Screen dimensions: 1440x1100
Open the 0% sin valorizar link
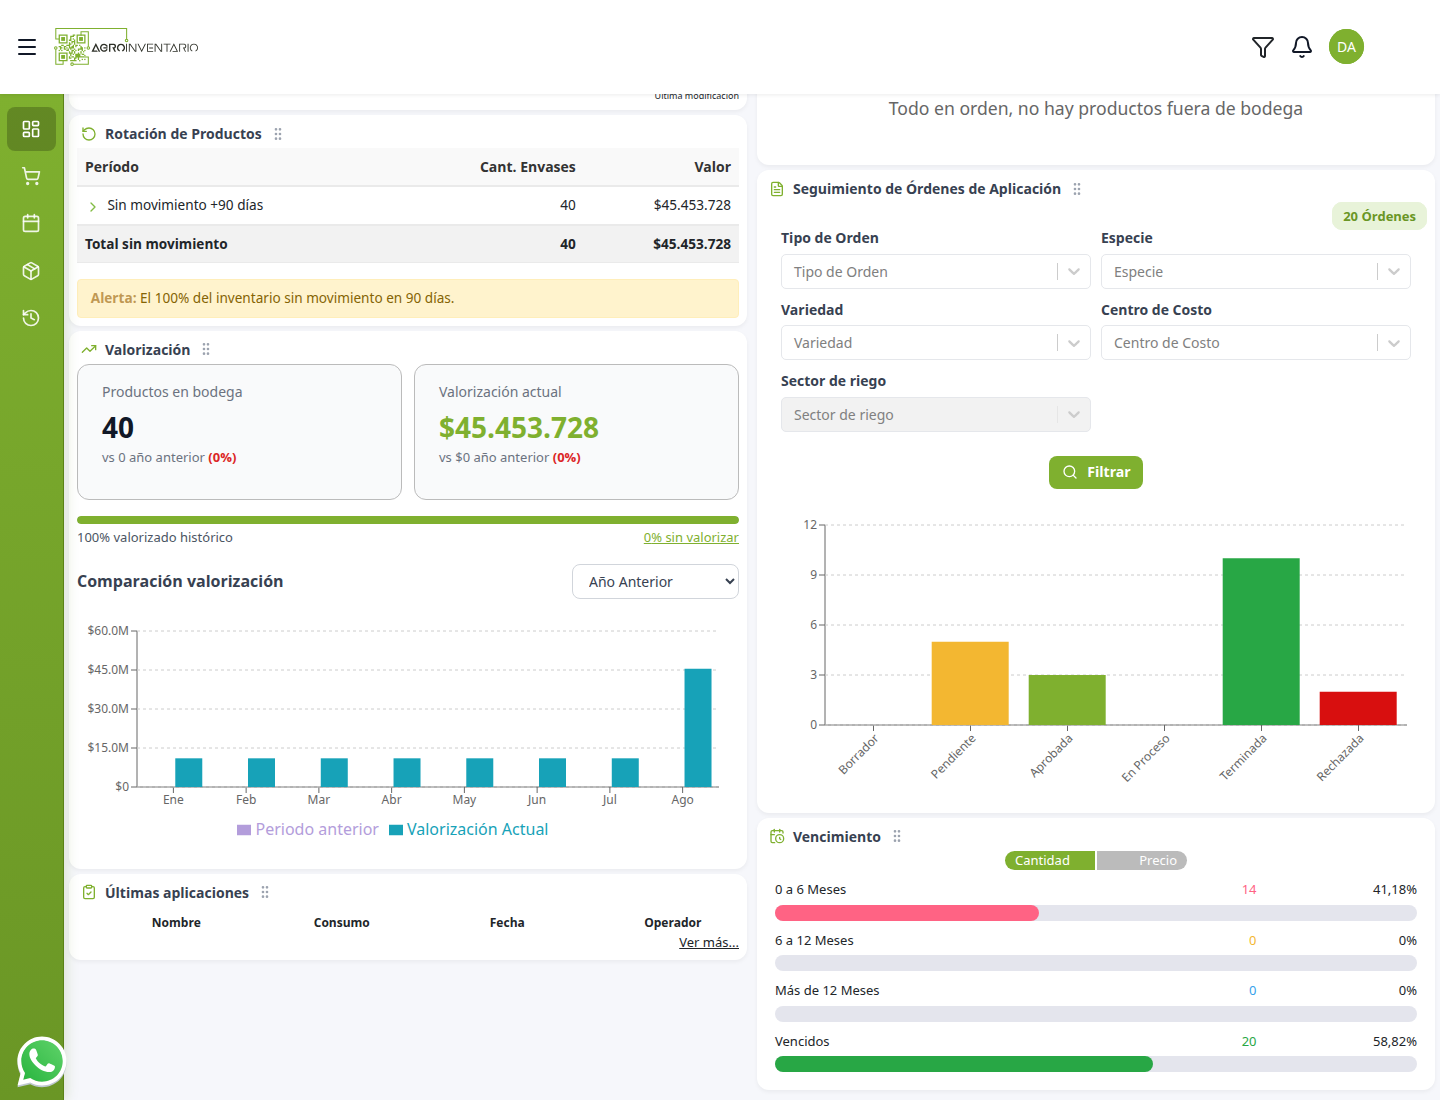[691, 537]
